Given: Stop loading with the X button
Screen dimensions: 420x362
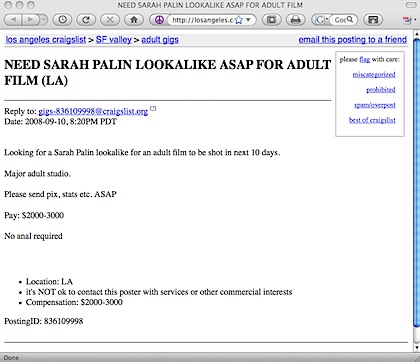Looking at the screenshot, I should click(110, 20).
